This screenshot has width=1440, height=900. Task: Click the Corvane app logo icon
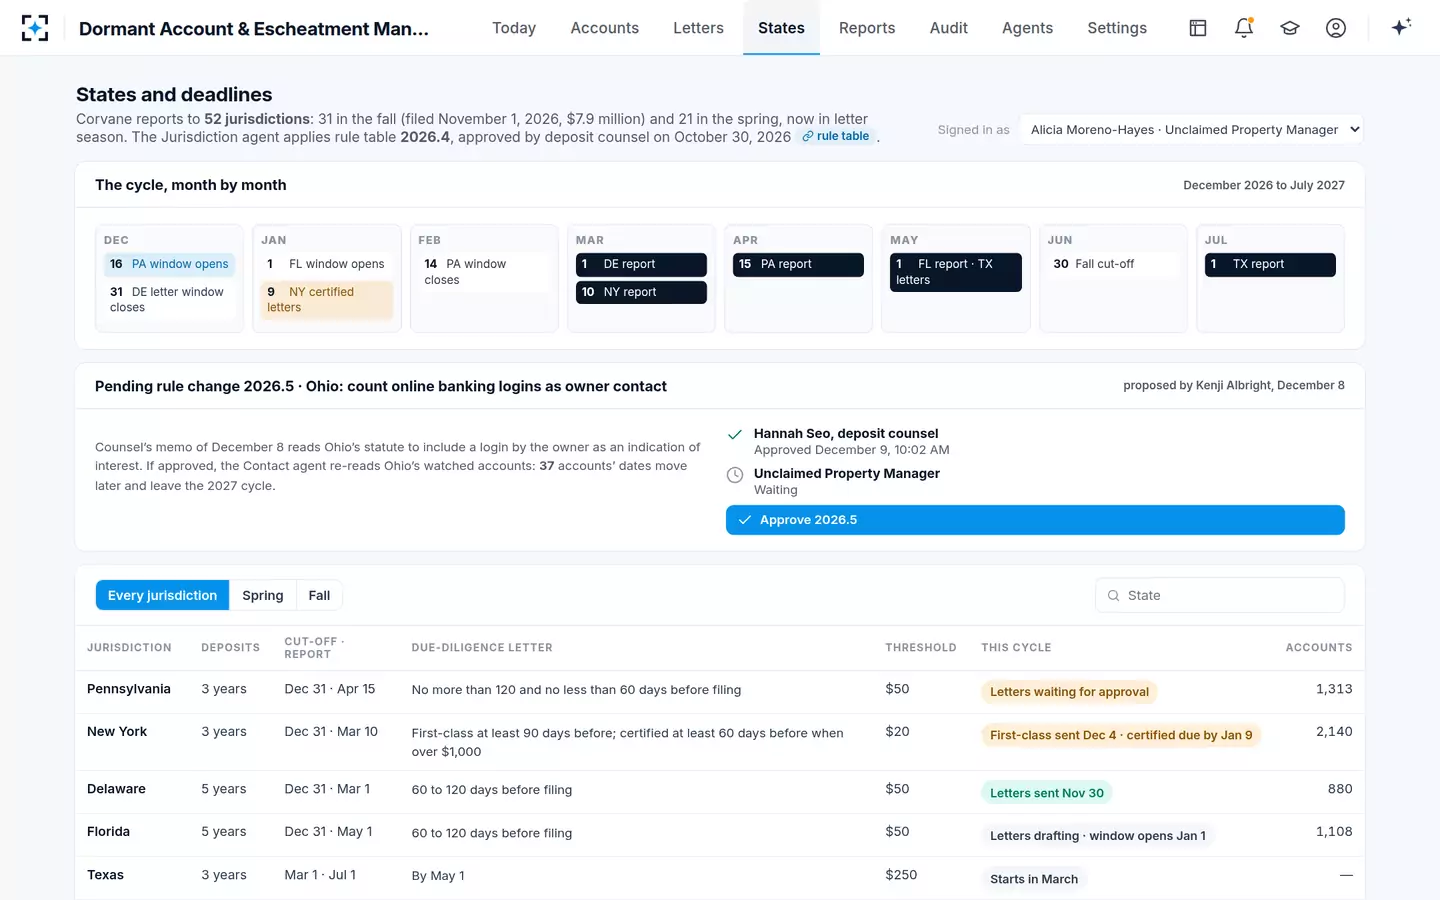click(35, 28)
